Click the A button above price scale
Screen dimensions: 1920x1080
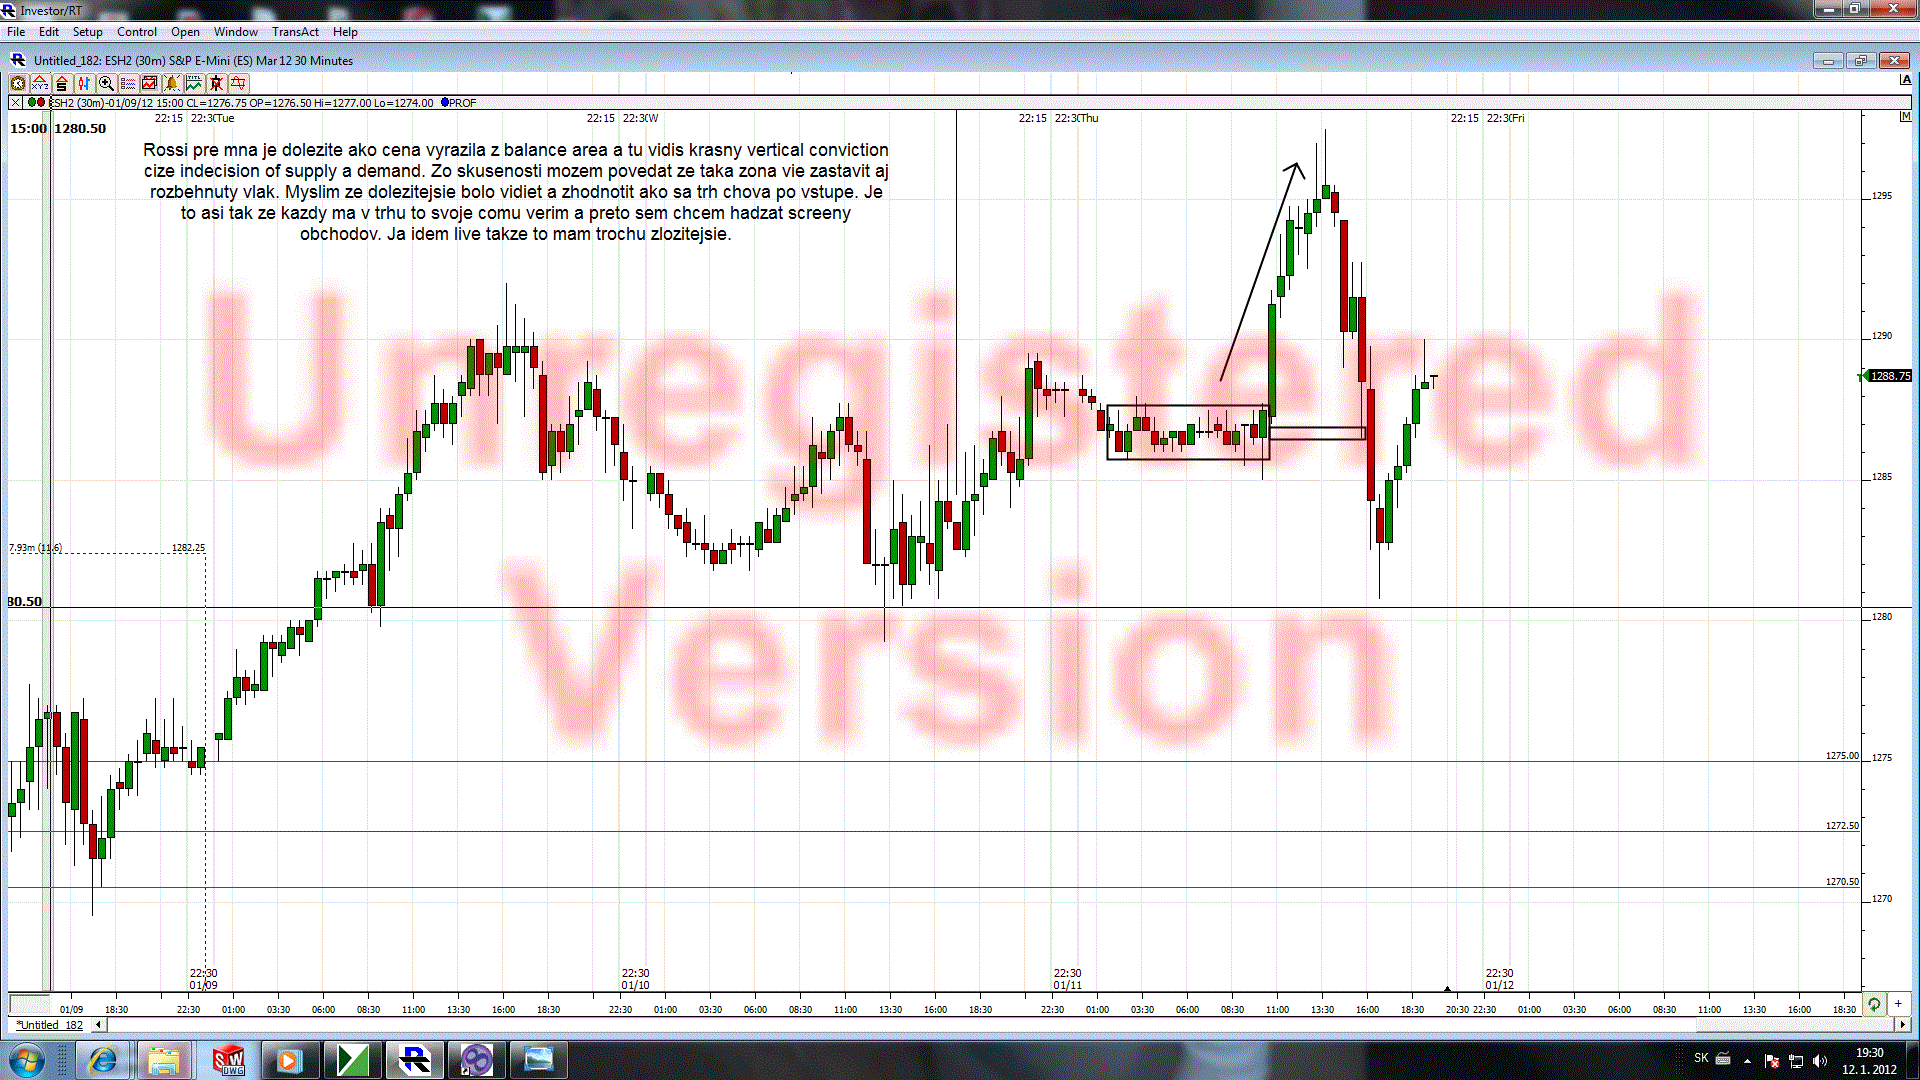(1905, 80)
